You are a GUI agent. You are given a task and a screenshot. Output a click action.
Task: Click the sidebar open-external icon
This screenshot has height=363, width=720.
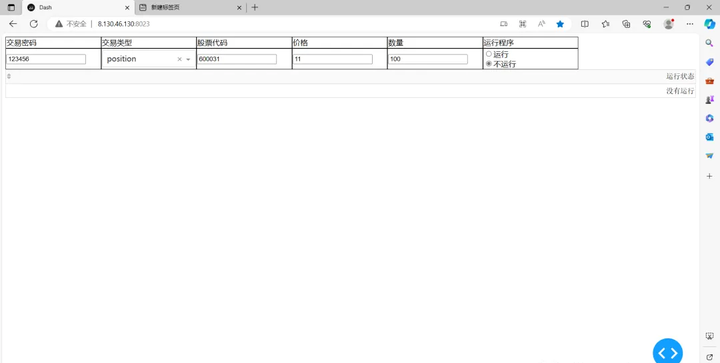pos(709,357)
